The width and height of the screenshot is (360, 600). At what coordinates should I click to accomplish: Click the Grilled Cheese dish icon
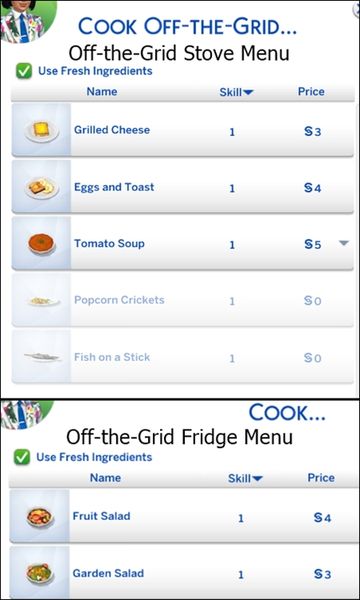tap(42, 131)
